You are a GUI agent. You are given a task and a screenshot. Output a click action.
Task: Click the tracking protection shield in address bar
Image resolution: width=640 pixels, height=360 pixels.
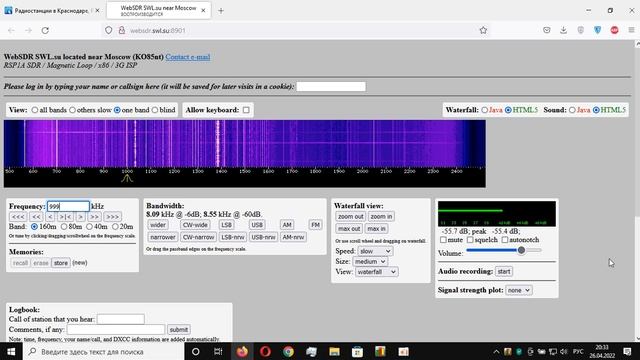109,30
